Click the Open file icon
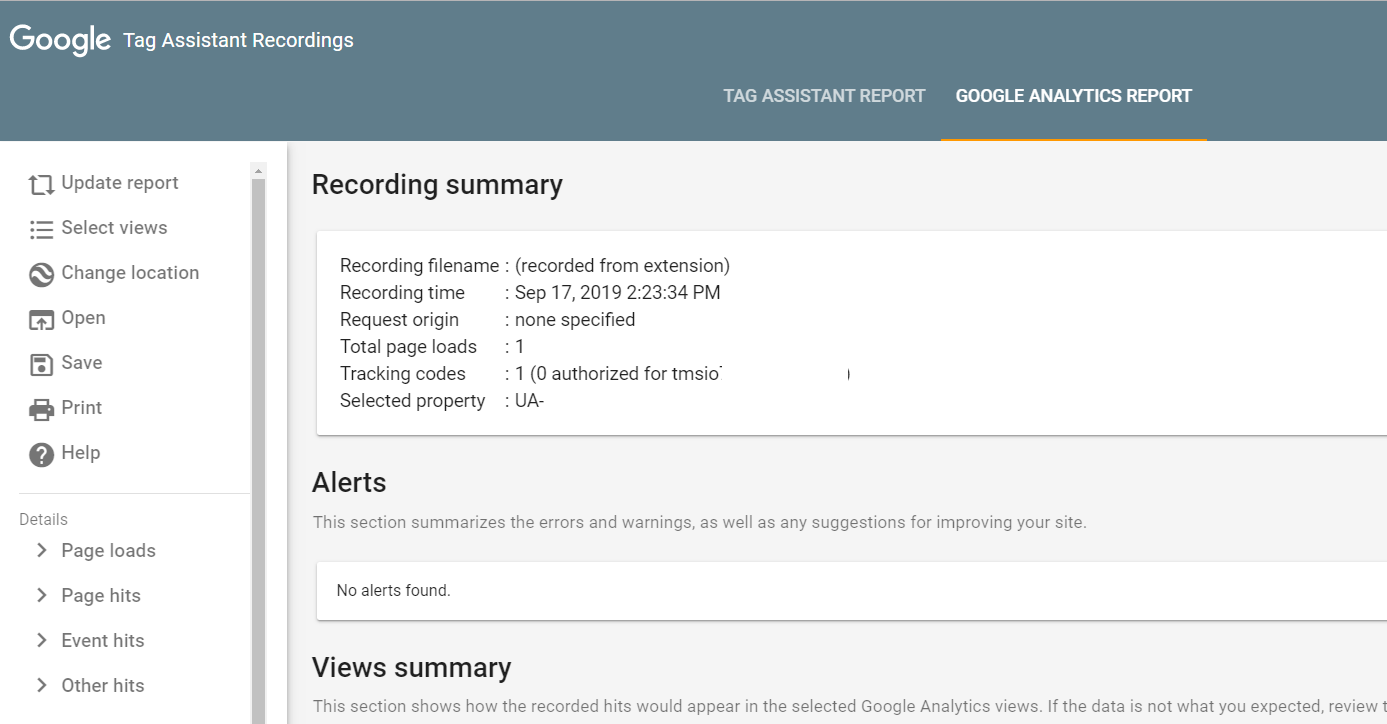 [41, 319]
